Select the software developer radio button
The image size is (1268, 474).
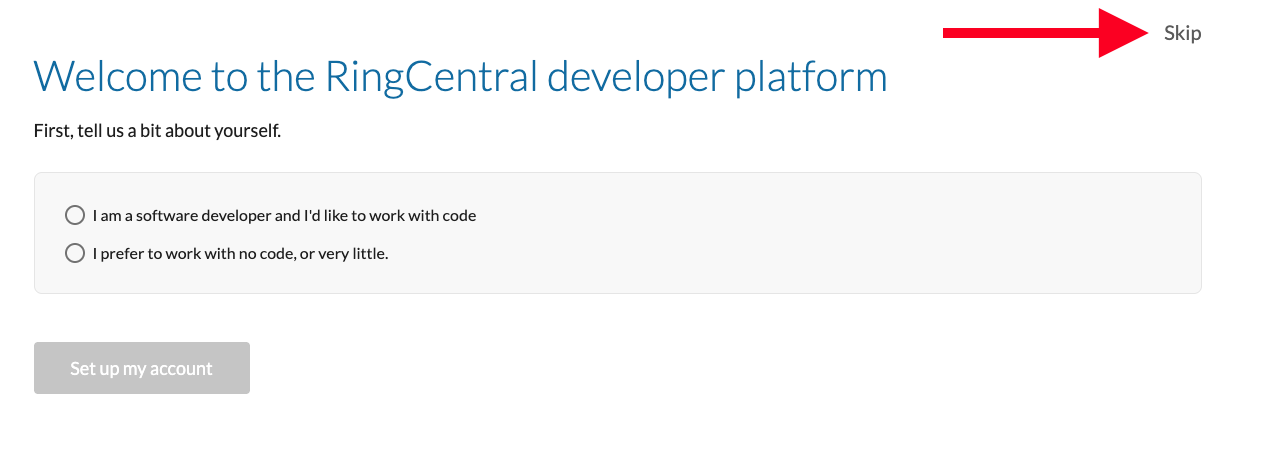74,215
